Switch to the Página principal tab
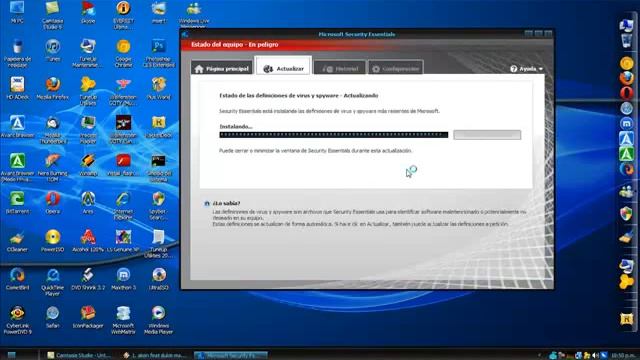Viewport: 640px width, 360px height. [x=222, y=68]
